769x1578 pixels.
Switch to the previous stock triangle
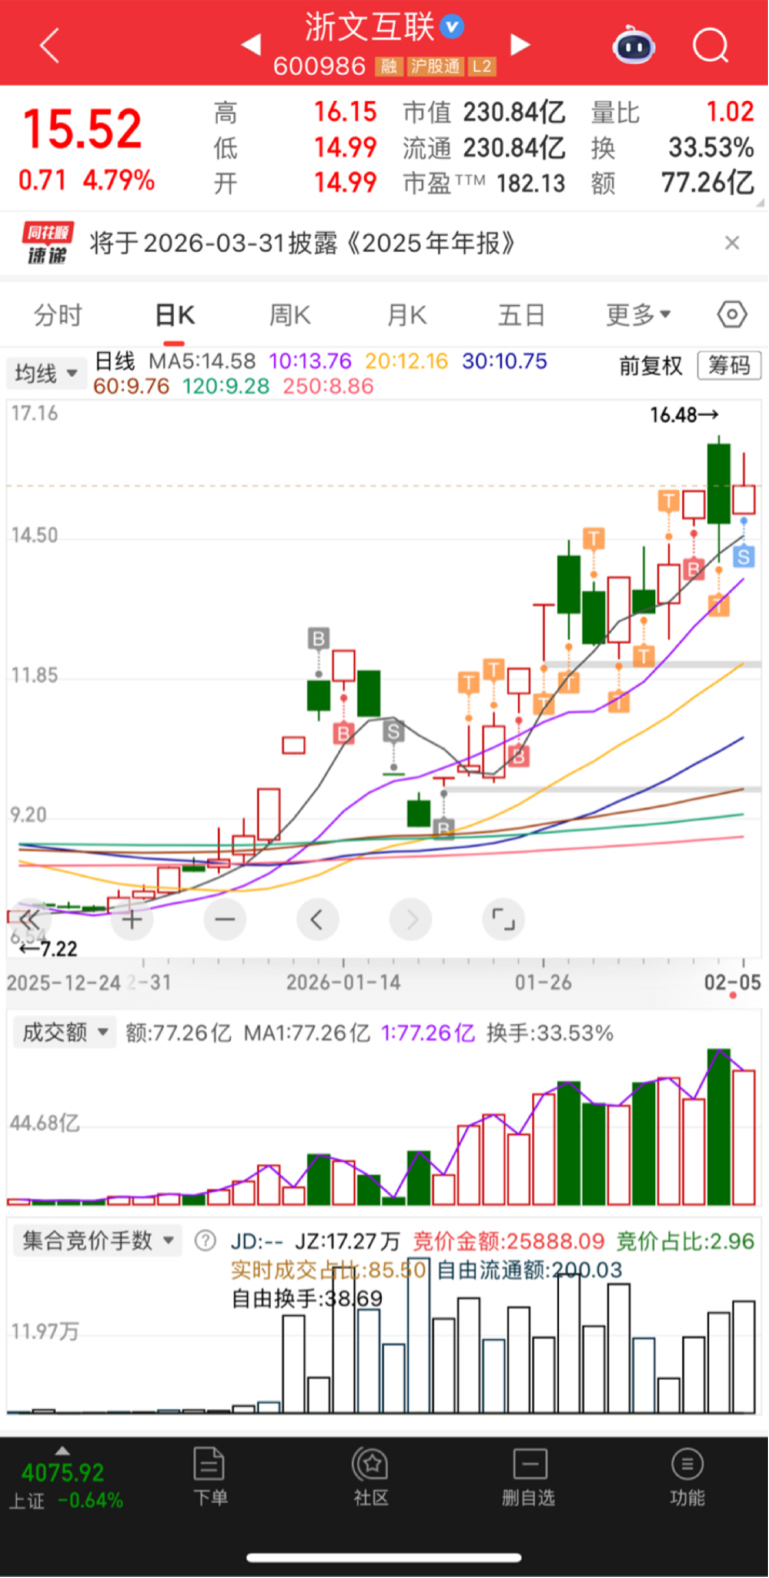tap(251, 44)
